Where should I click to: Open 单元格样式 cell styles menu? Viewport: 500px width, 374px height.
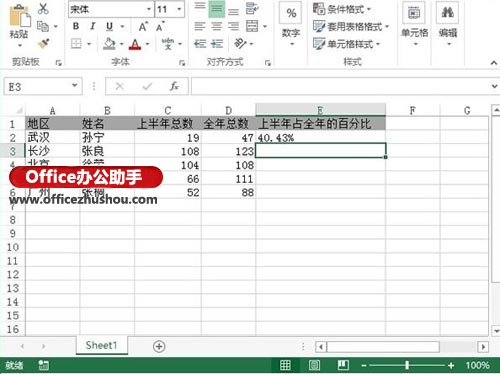(347, 44)
